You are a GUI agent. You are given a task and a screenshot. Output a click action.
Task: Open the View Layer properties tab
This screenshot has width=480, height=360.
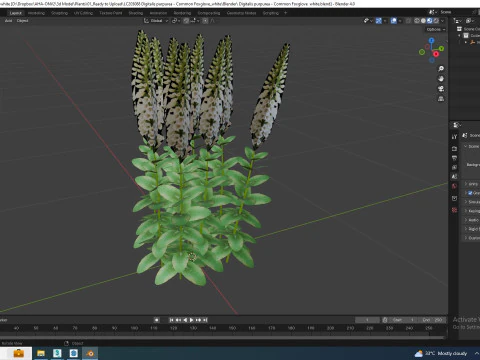click(454, 167)
